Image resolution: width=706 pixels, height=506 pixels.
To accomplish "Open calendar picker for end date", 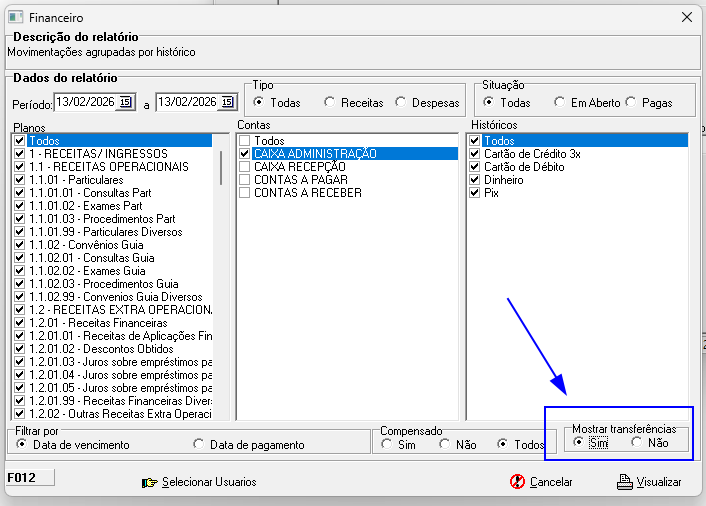I will (226, 102).
